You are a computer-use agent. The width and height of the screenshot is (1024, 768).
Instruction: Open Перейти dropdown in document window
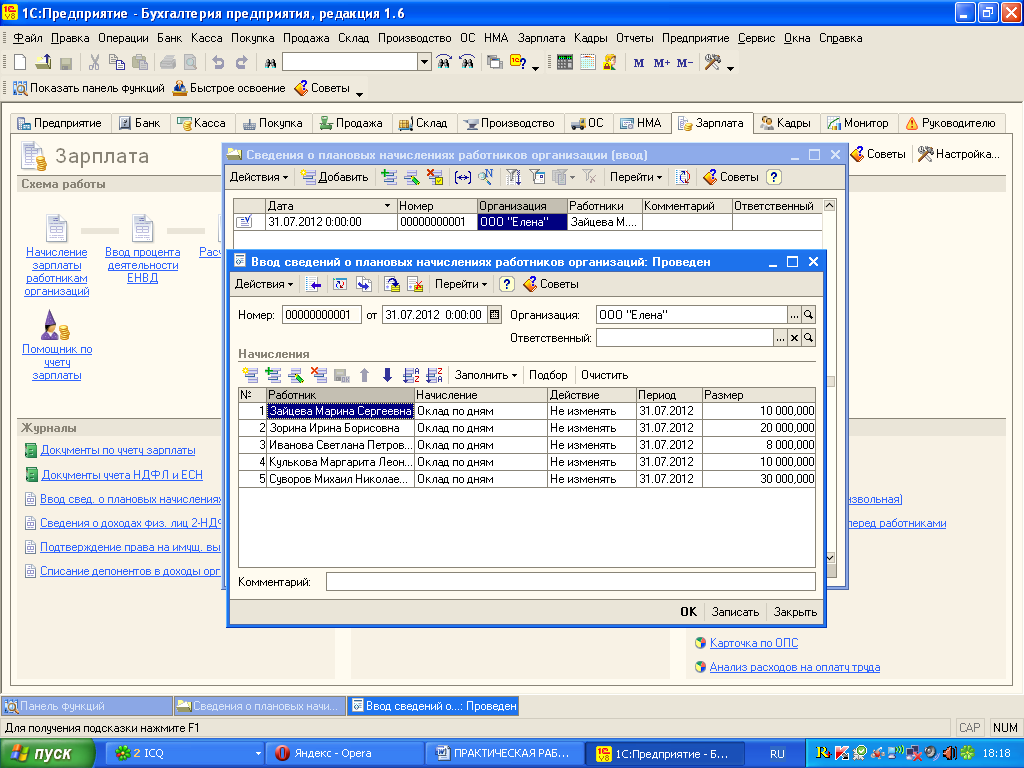tap(461, 284)
